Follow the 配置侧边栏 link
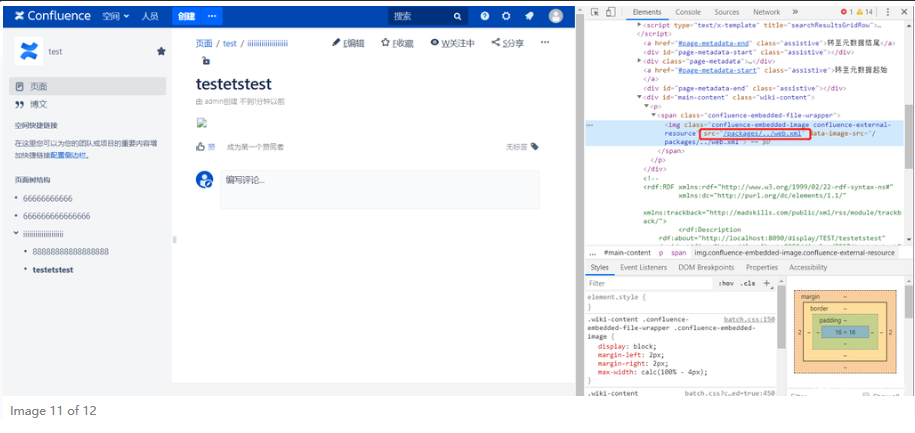 (x=69, y=155)
